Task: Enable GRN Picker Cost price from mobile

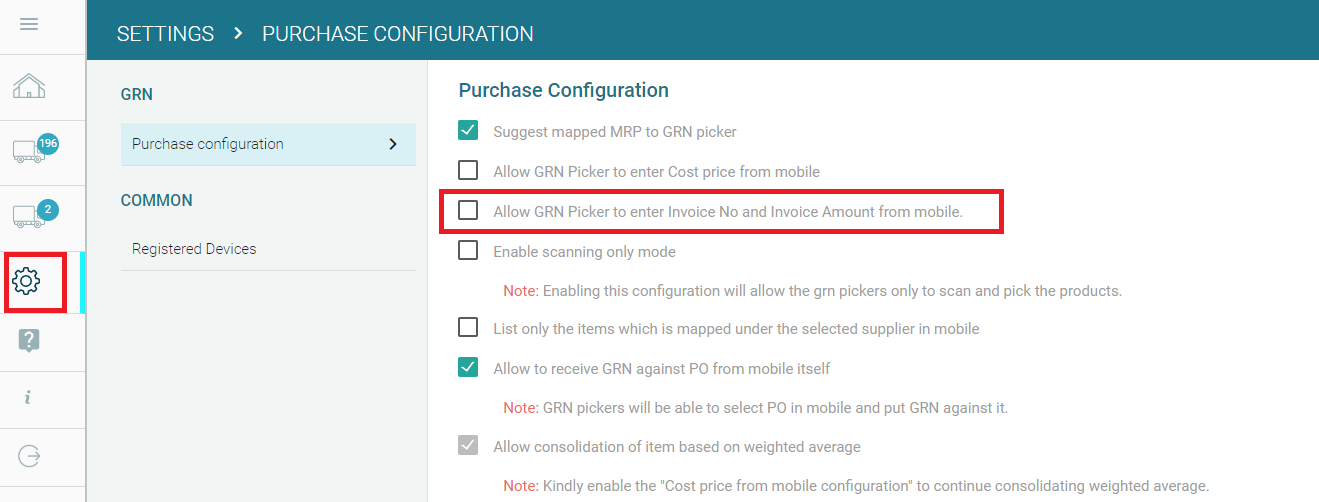Action: [468, 171]
